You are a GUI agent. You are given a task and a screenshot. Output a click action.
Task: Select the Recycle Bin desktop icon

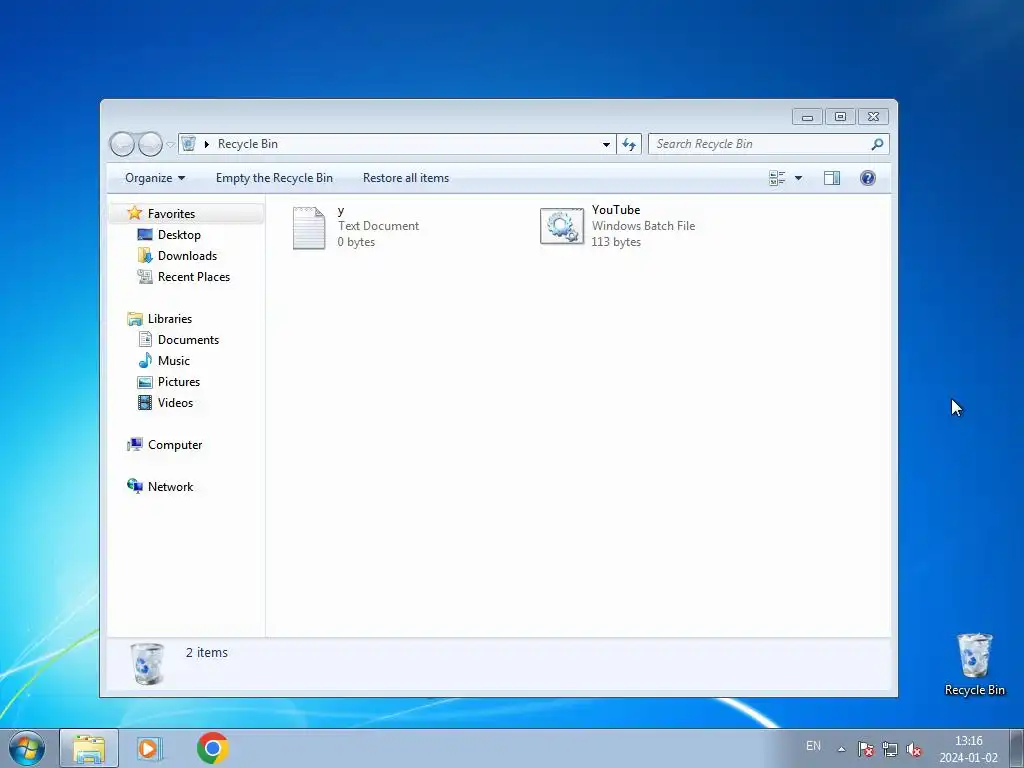[x=974, y=665]
